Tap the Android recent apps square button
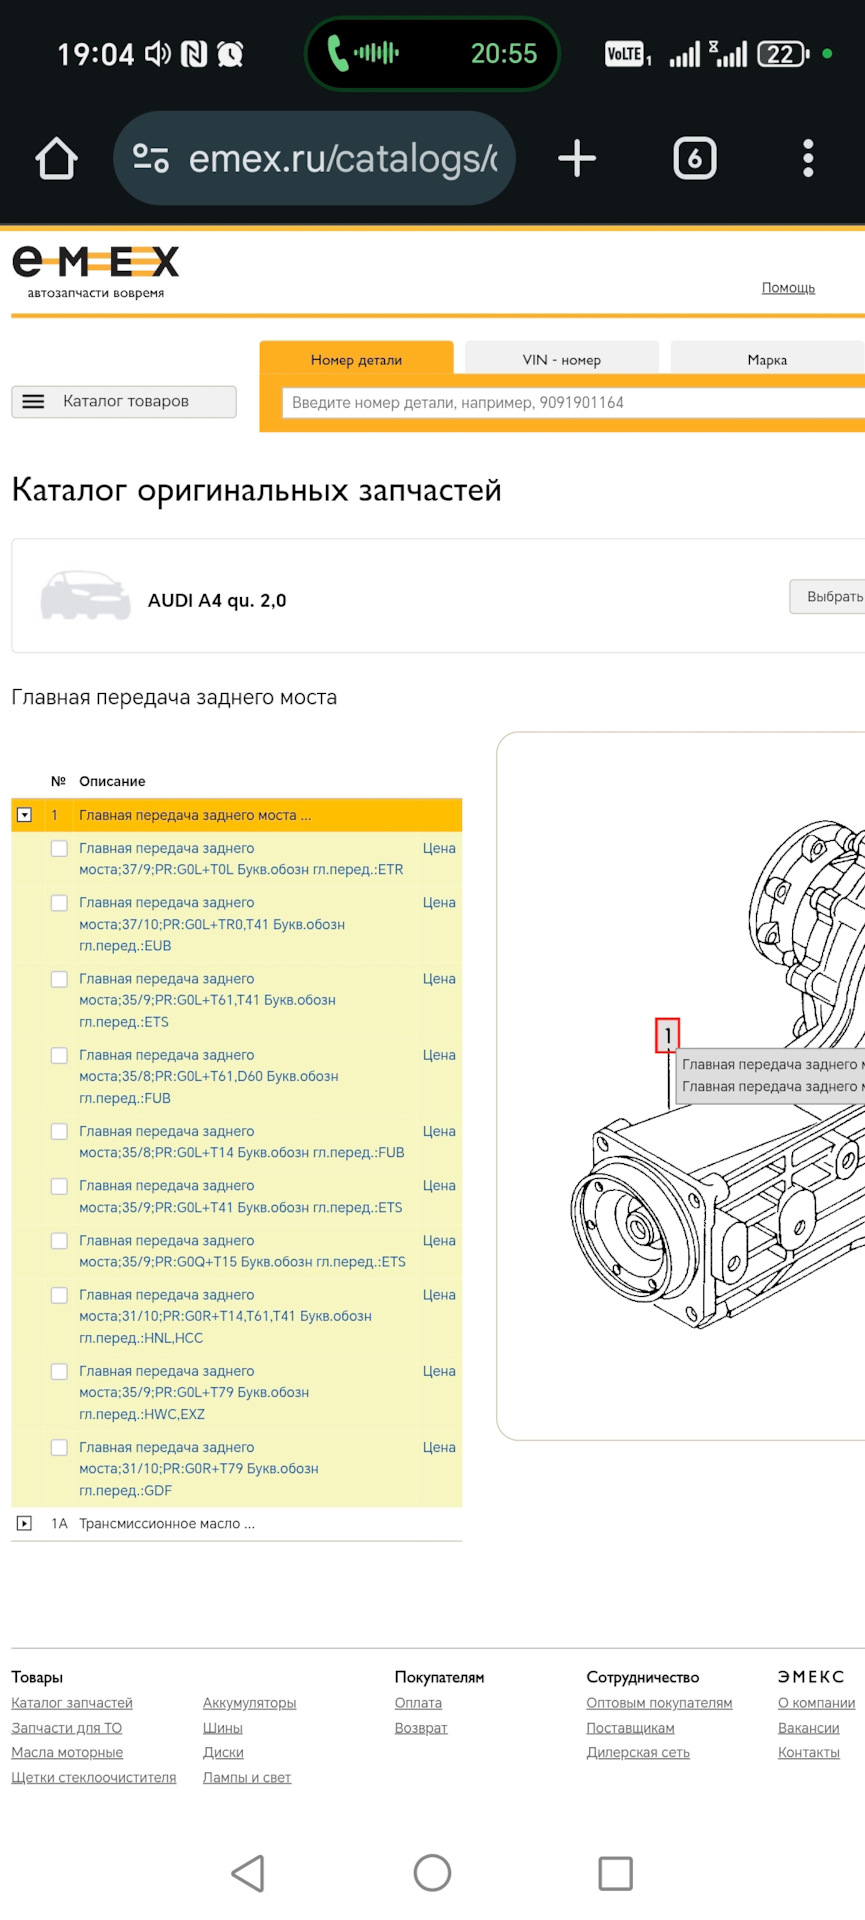This screenshot has width=865, height=1920. [615, 1873]
